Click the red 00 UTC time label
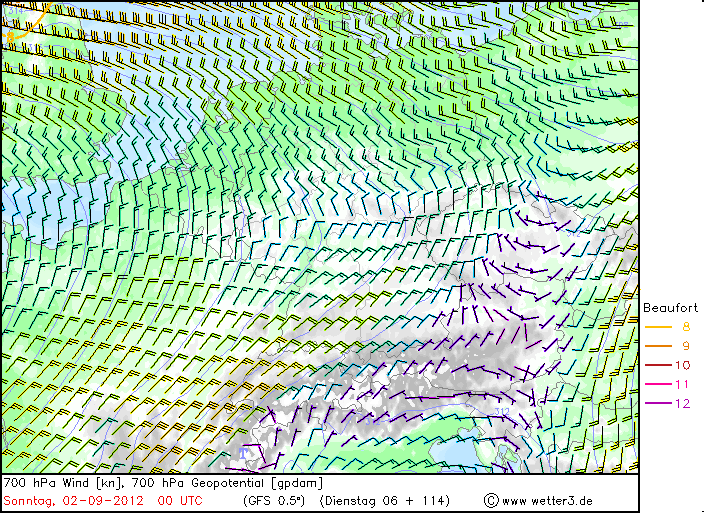This screenshot has height=513, width=704. coord(180,501)
